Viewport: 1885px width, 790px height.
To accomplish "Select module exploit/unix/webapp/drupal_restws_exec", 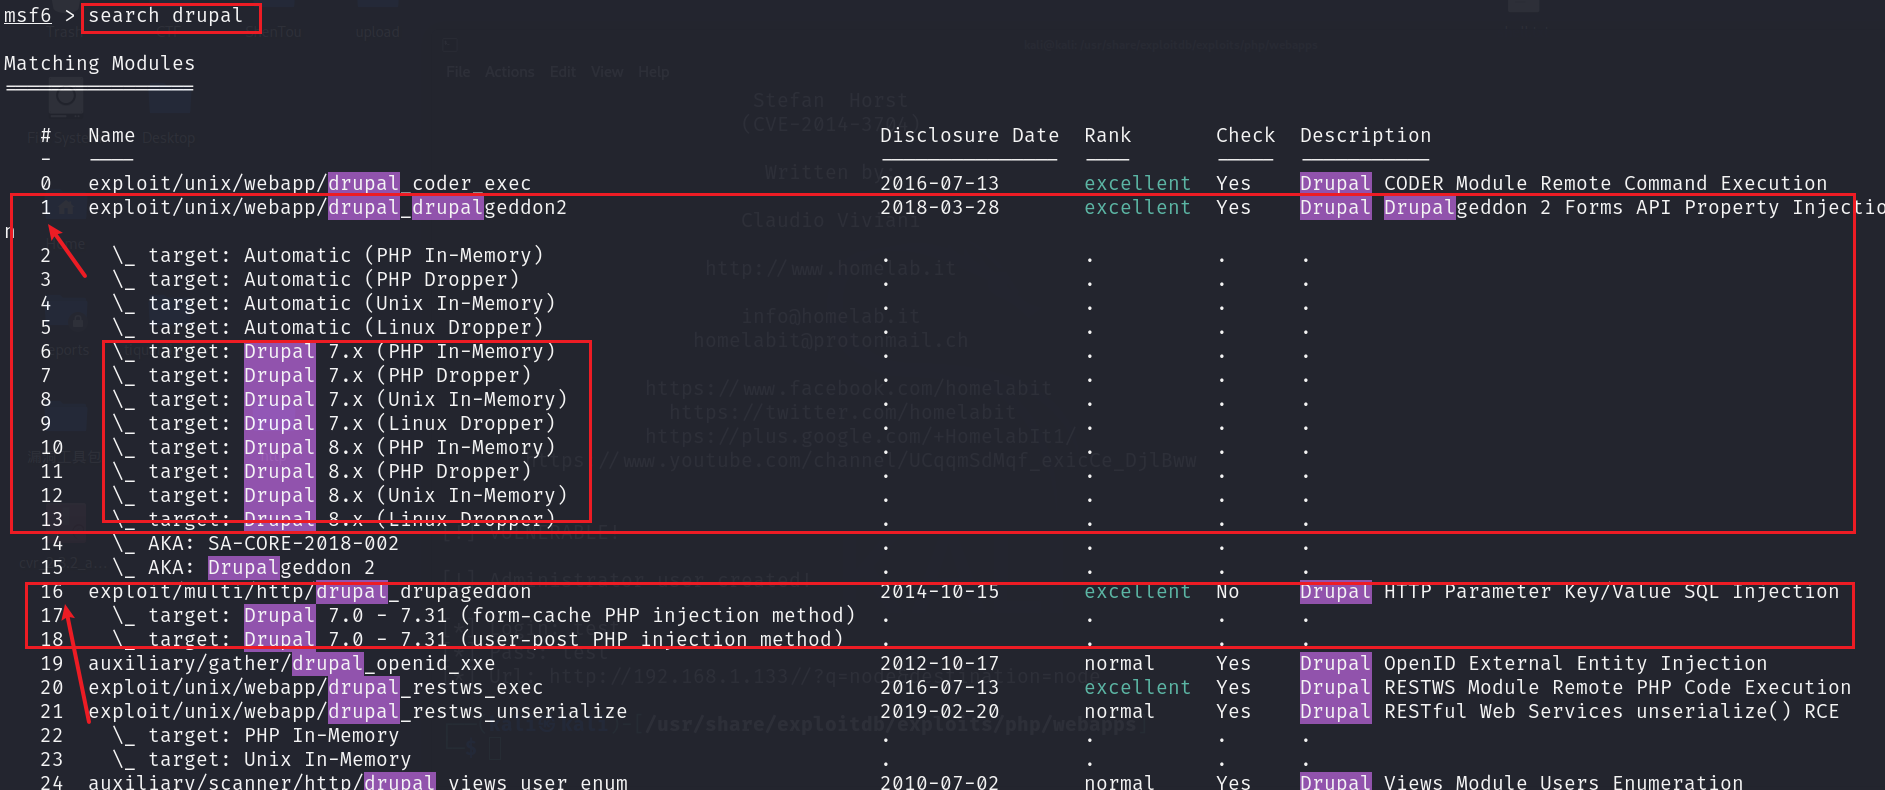I will (x=316, y=687).
